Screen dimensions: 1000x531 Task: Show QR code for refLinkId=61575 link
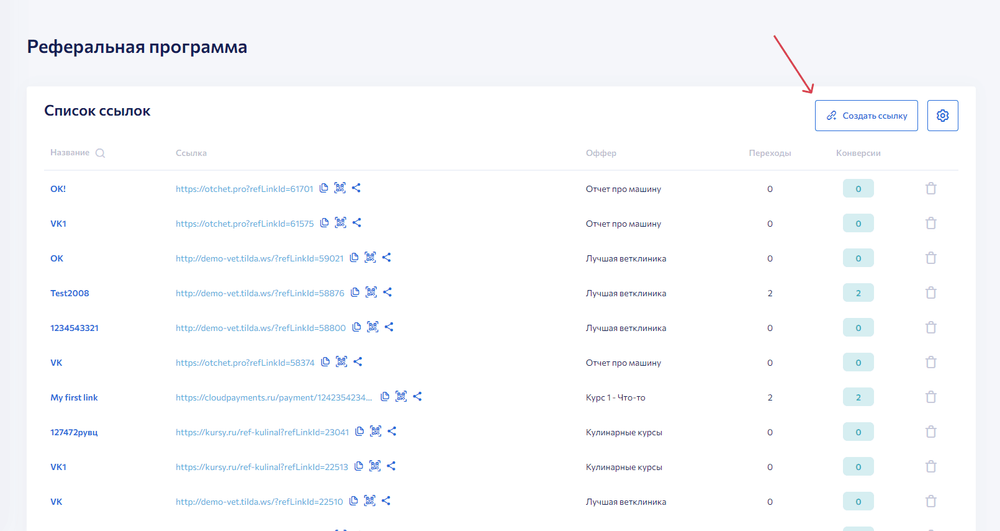[341, 223]
